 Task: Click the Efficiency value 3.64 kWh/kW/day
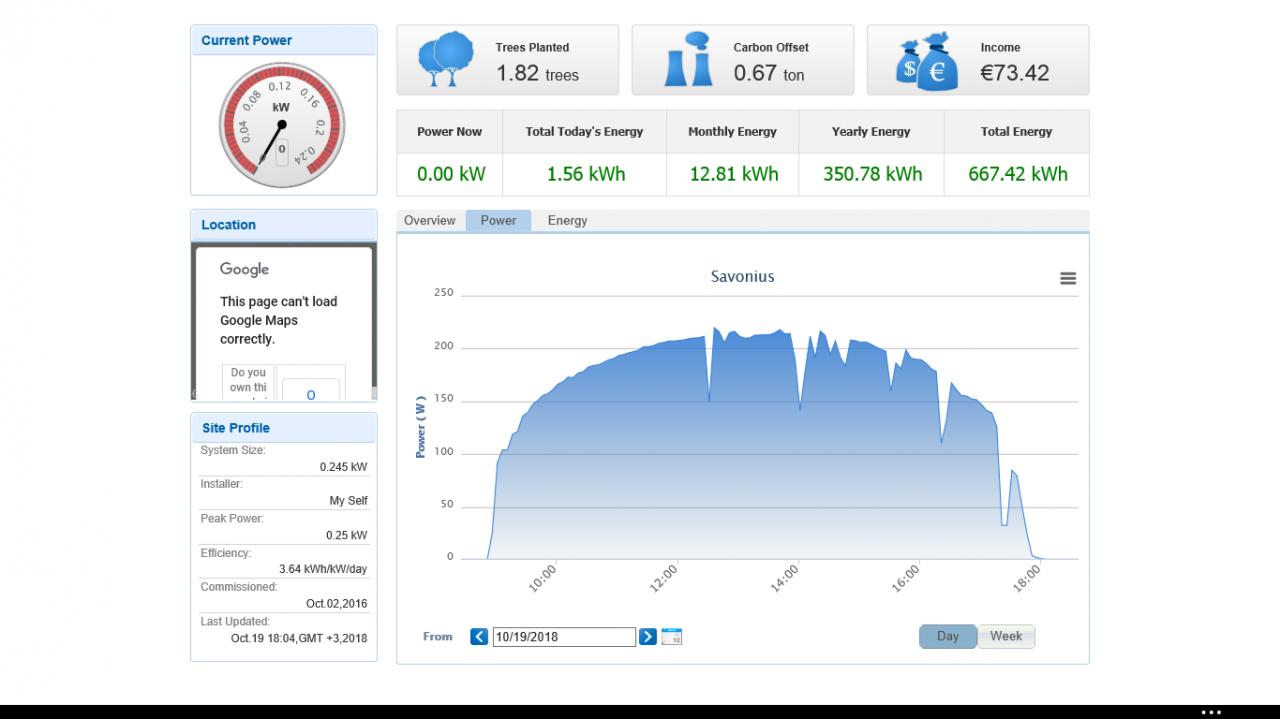pyautogui.click(x=323, y=569)
